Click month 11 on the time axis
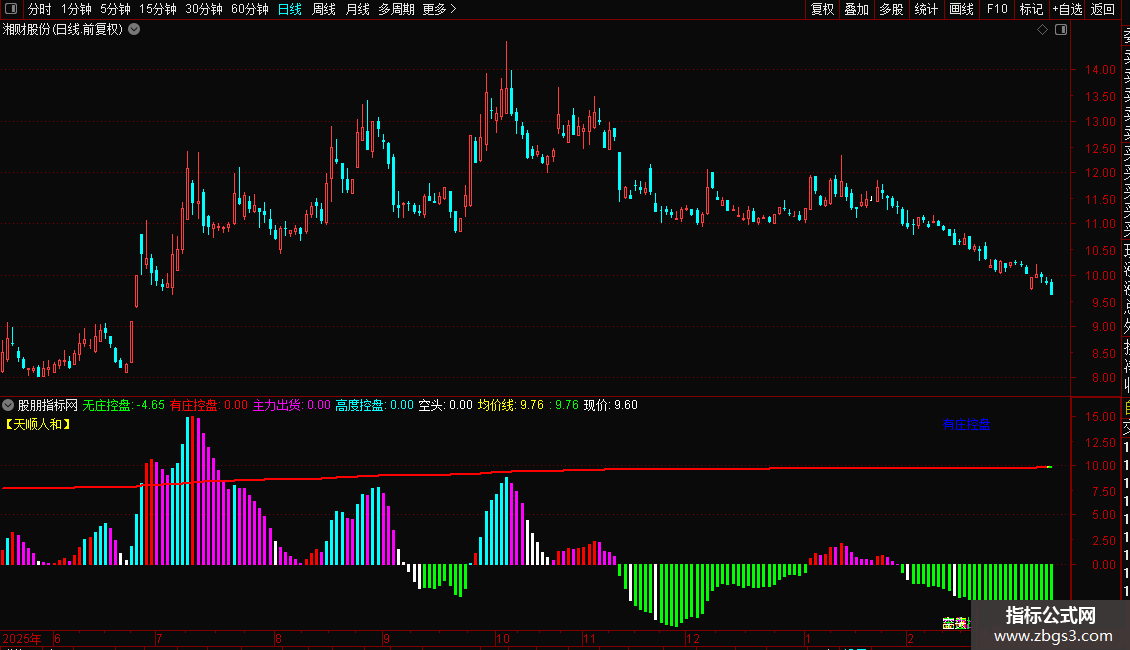The height and width of the screenshot is (650, 1130). (x=590, y=638)
